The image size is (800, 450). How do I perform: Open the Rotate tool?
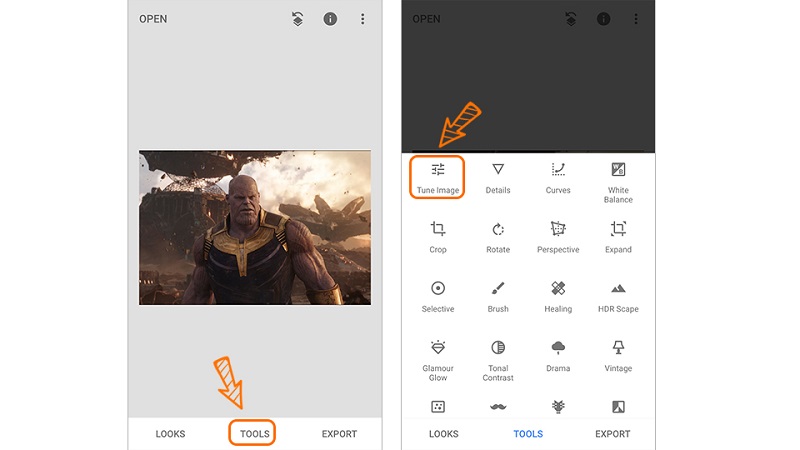click(x=497, y=237)
